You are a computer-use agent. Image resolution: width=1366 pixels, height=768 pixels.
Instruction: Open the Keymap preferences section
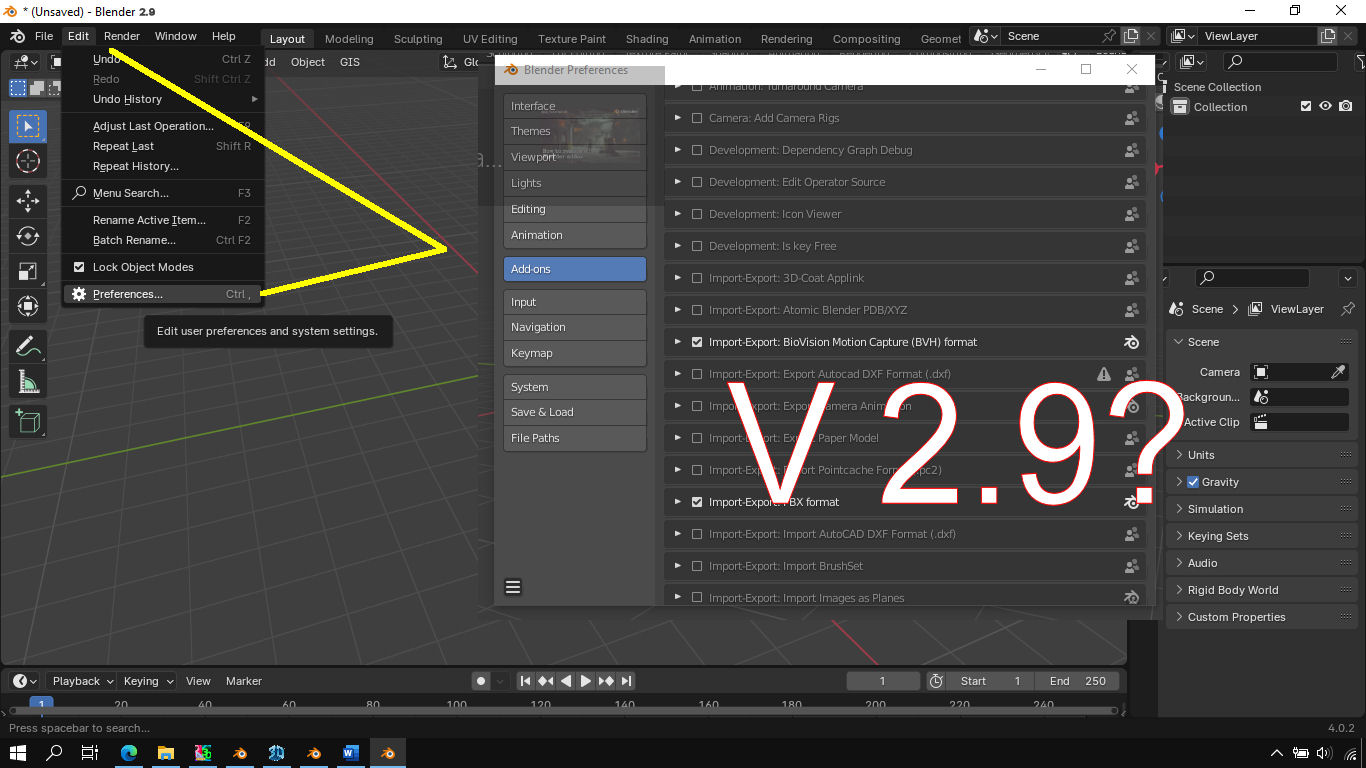pos(575,353)
